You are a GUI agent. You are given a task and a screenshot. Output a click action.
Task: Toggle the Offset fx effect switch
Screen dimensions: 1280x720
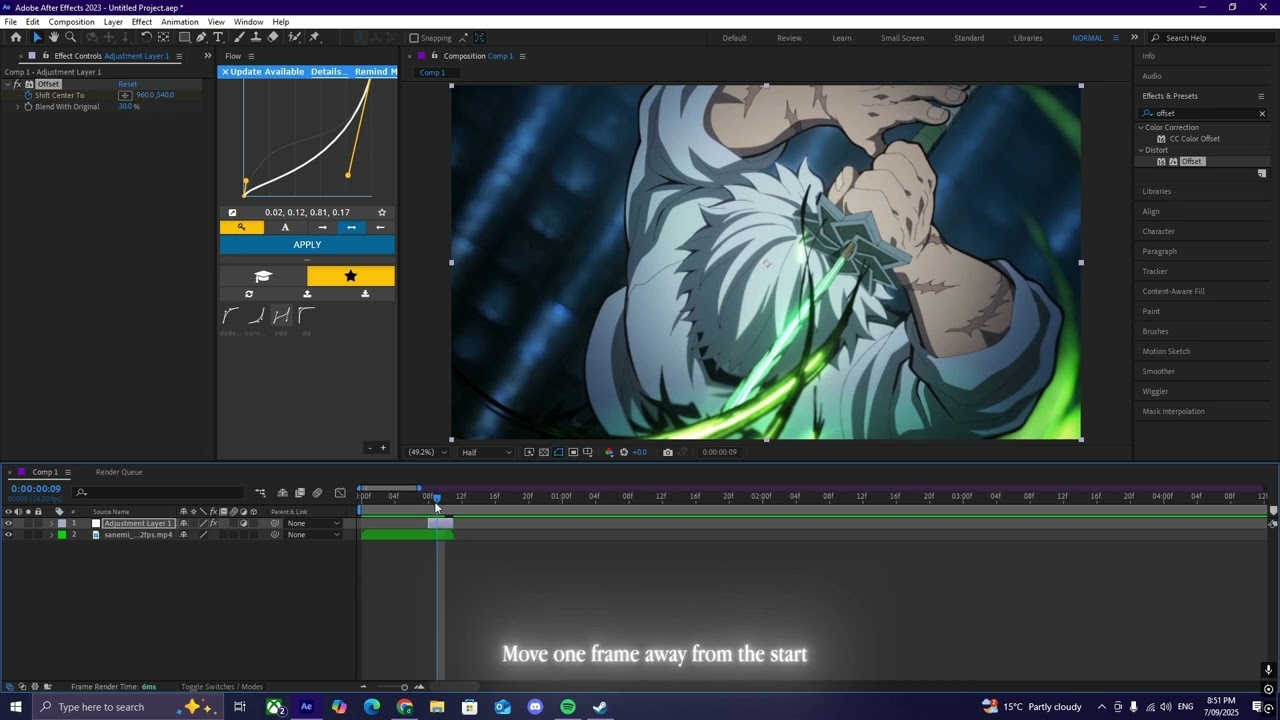(18, 84)
